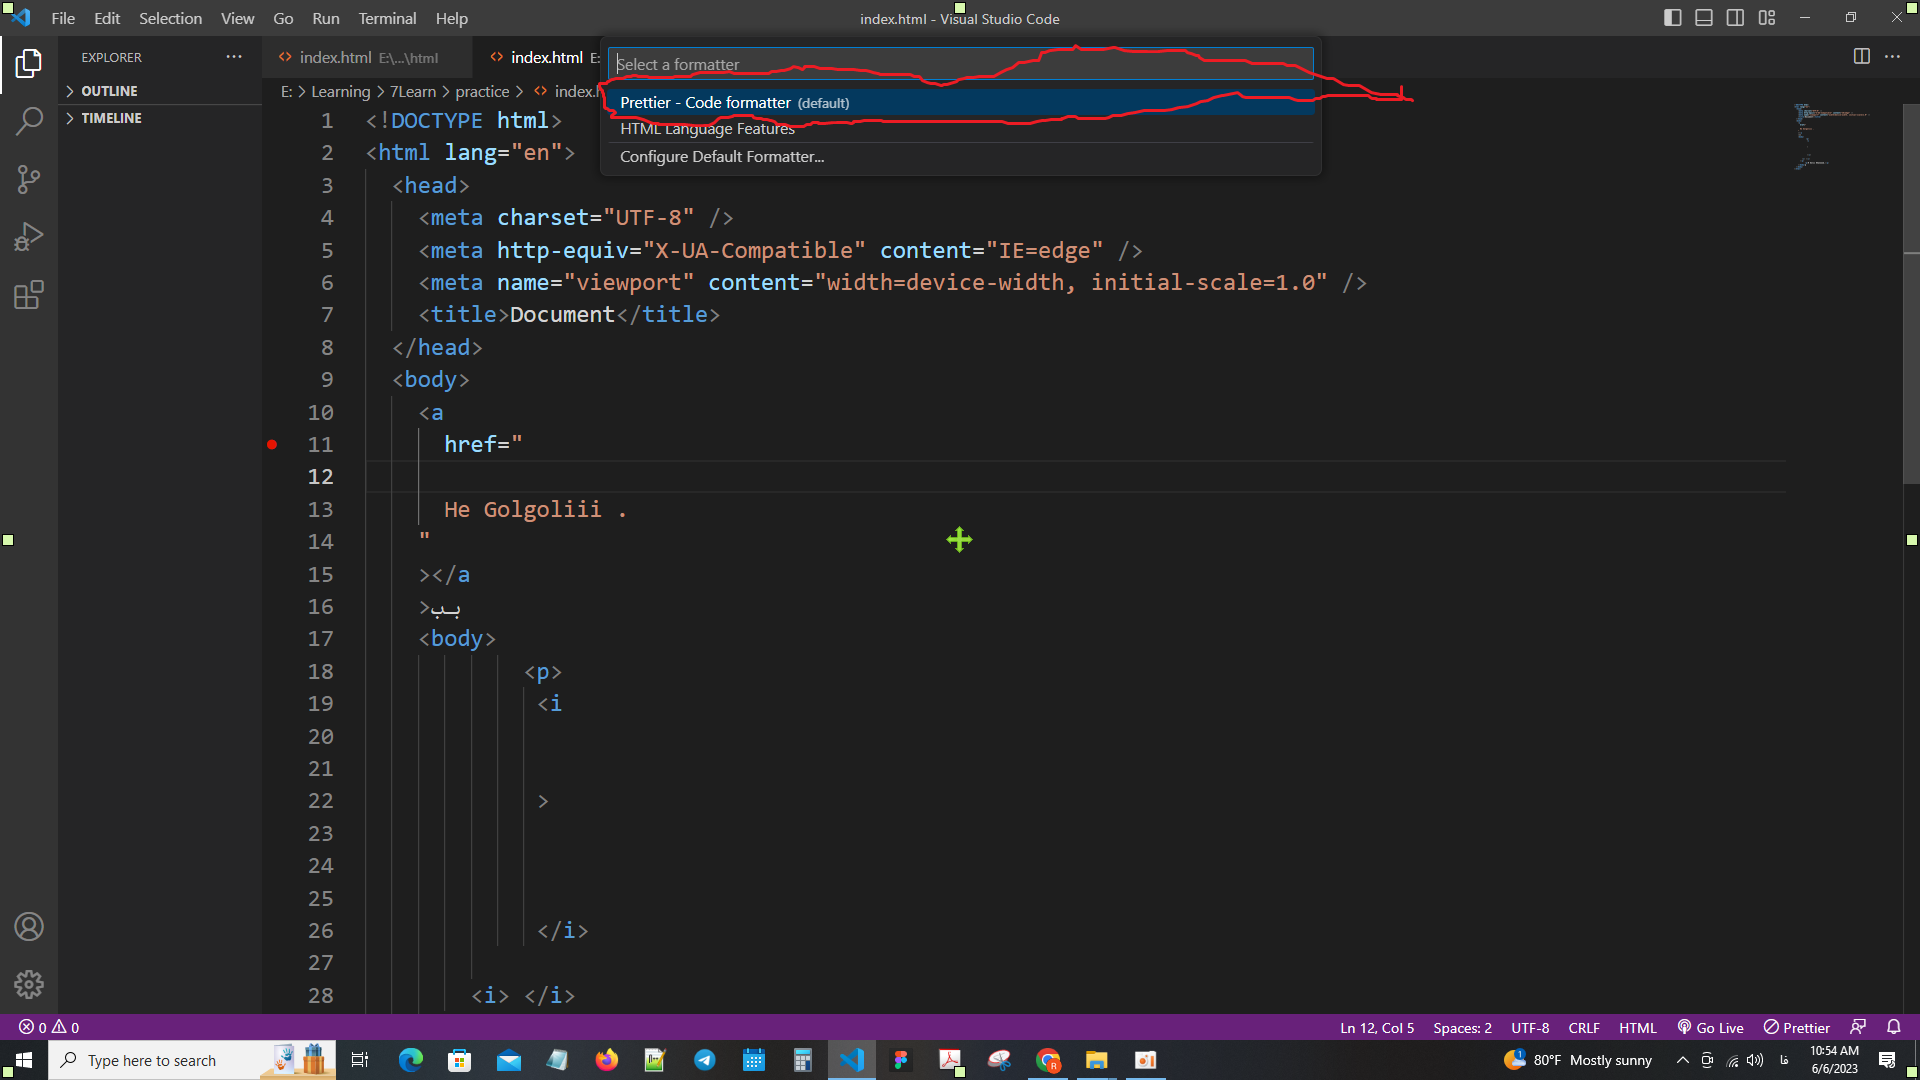Click the Run and Debug panel icon
The width and height of the screenshot is (1920, 1080).
tap(29, 237)
